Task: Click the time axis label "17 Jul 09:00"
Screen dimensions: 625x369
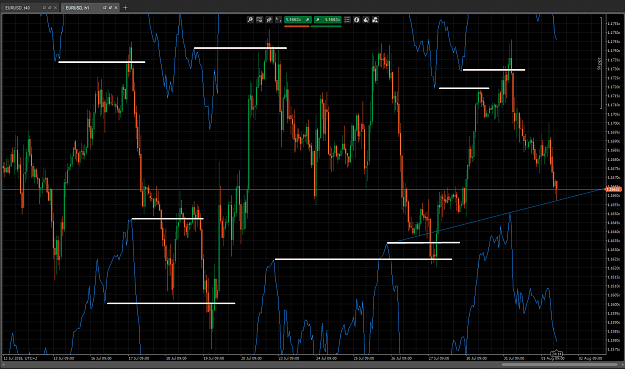Action: (x=139, y=358)
